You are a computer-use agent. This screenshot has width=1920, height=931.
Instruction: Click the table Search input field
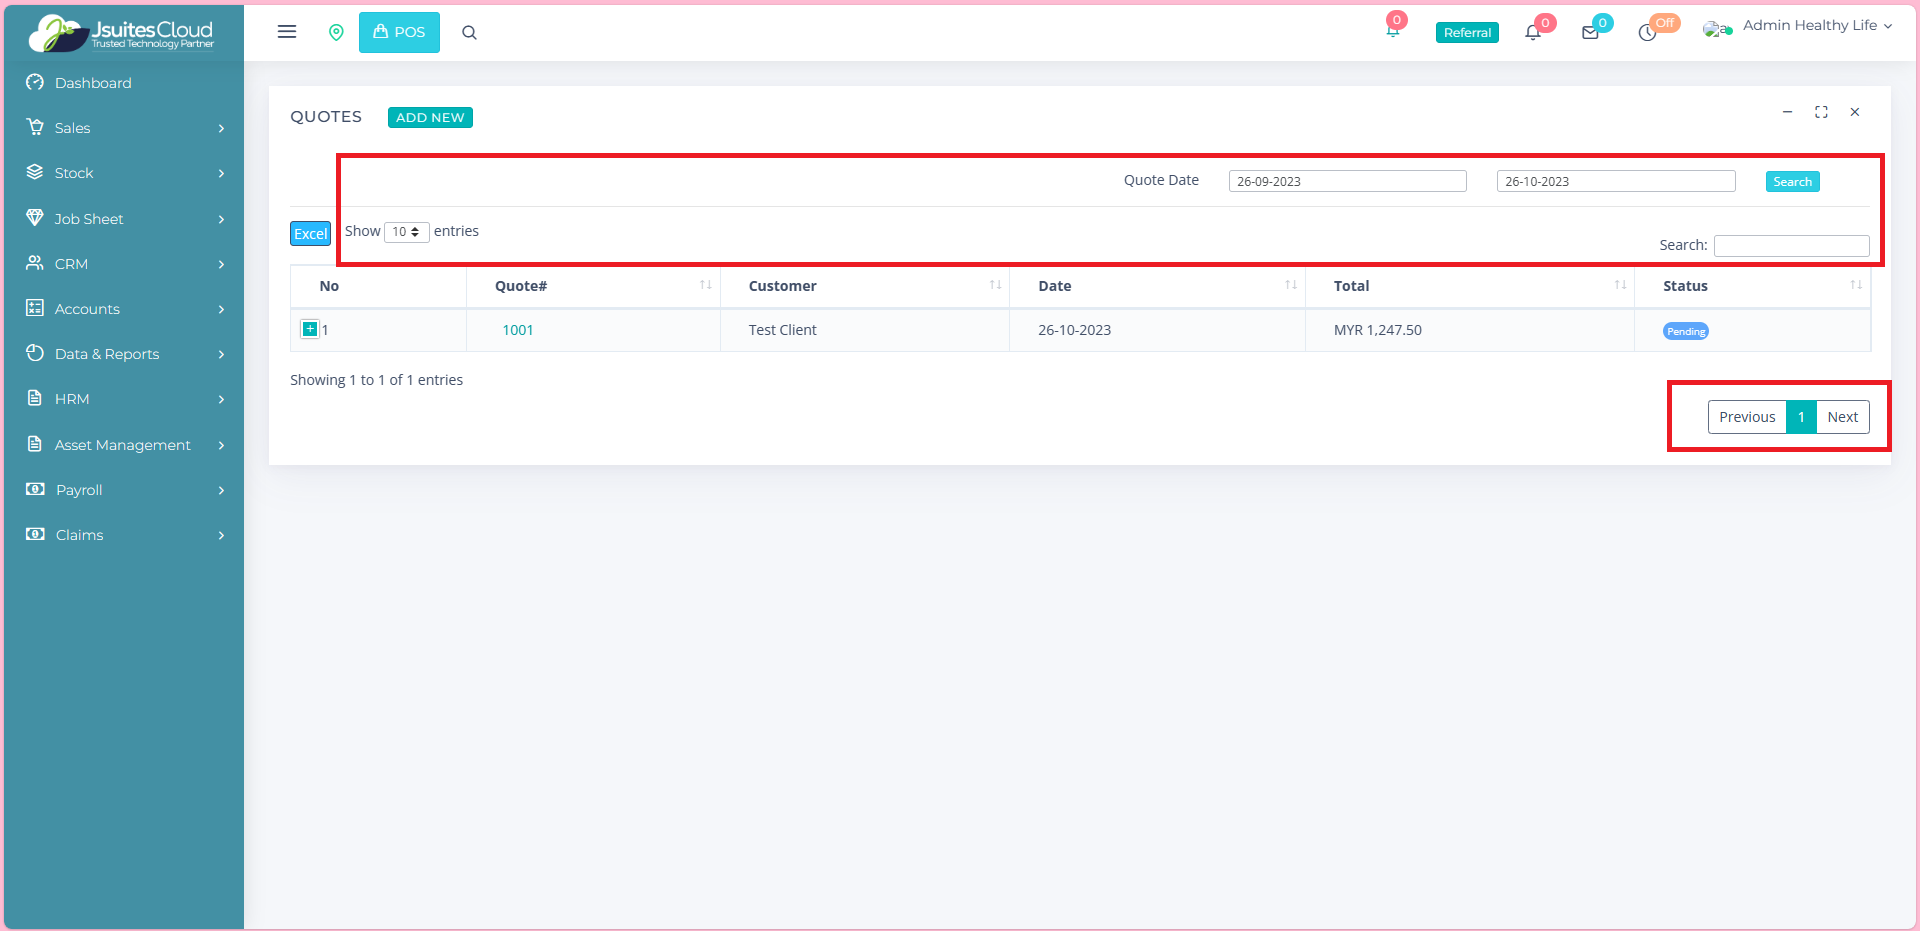1791,246
